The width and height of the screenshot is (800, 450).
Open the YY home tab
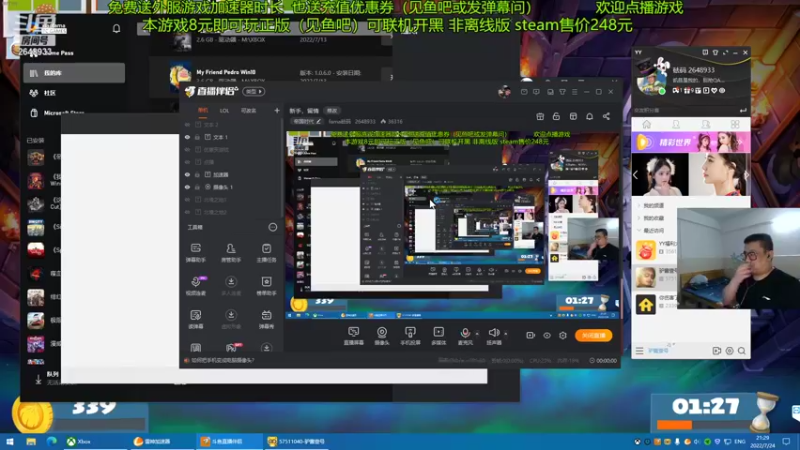[x=646, y=124]
